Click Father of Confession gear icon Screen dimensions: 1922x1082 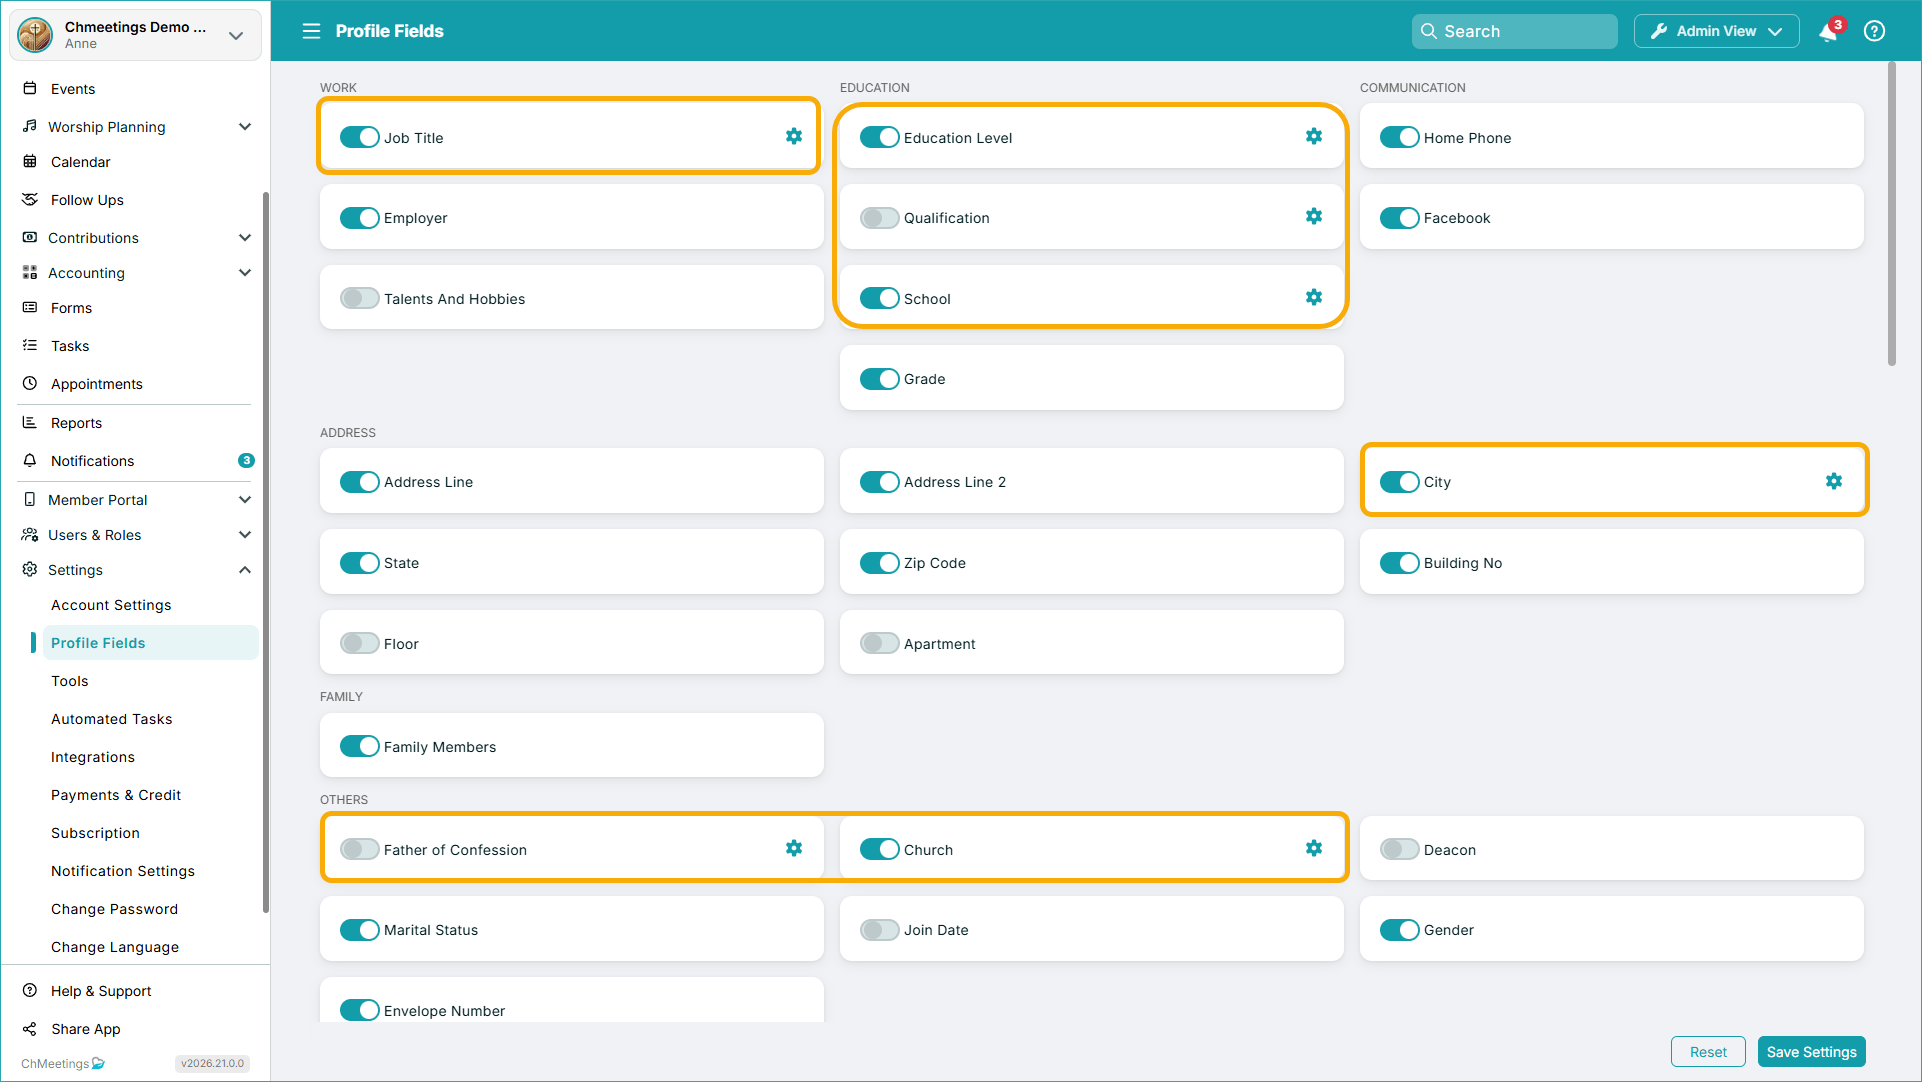click(x=794, y=848)
